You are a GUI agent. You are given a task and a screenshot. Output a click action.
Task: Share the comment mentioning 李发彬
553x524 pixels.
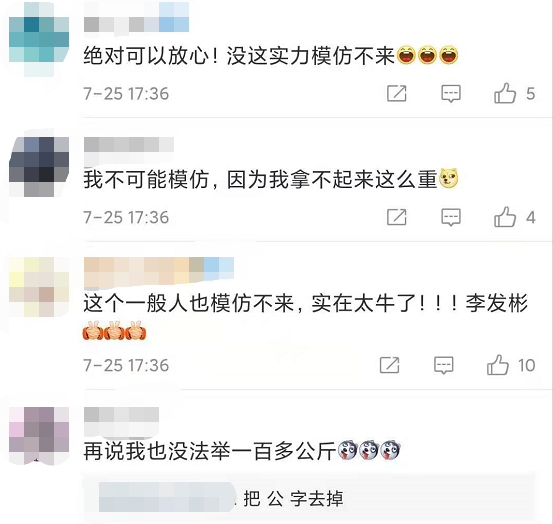[x=389, y=365]
